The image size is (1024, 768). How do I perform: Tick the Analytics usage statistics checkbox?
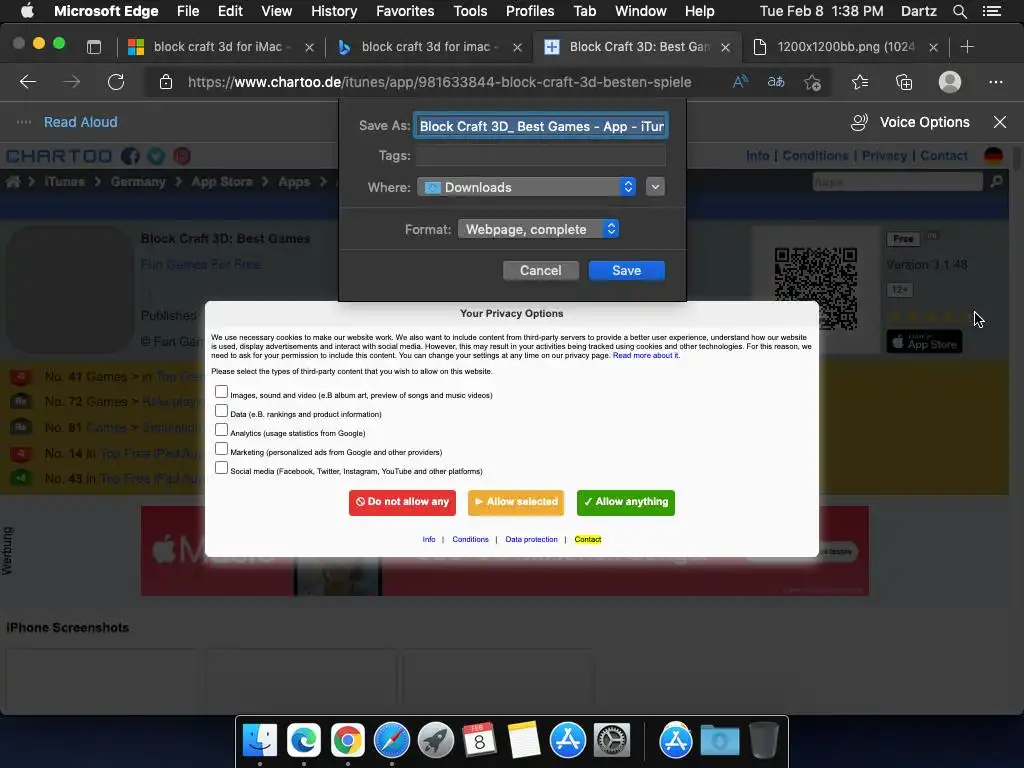(221, 430)
